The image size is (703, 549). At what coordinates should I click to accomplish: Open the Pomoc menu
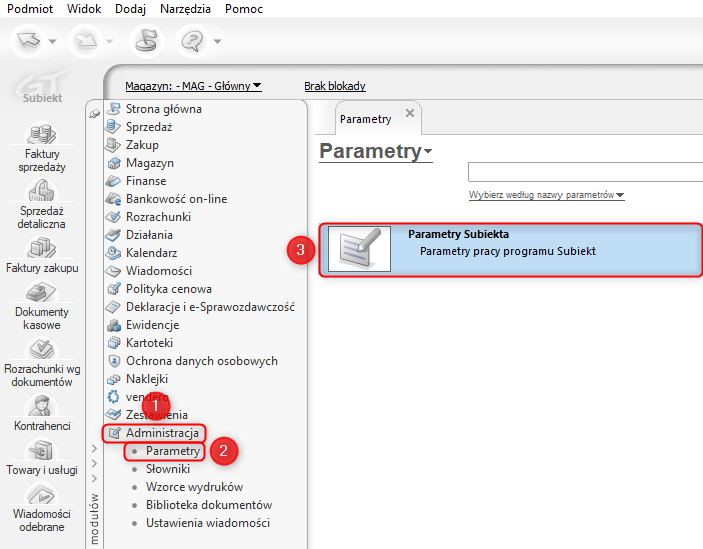coord(244,9)
